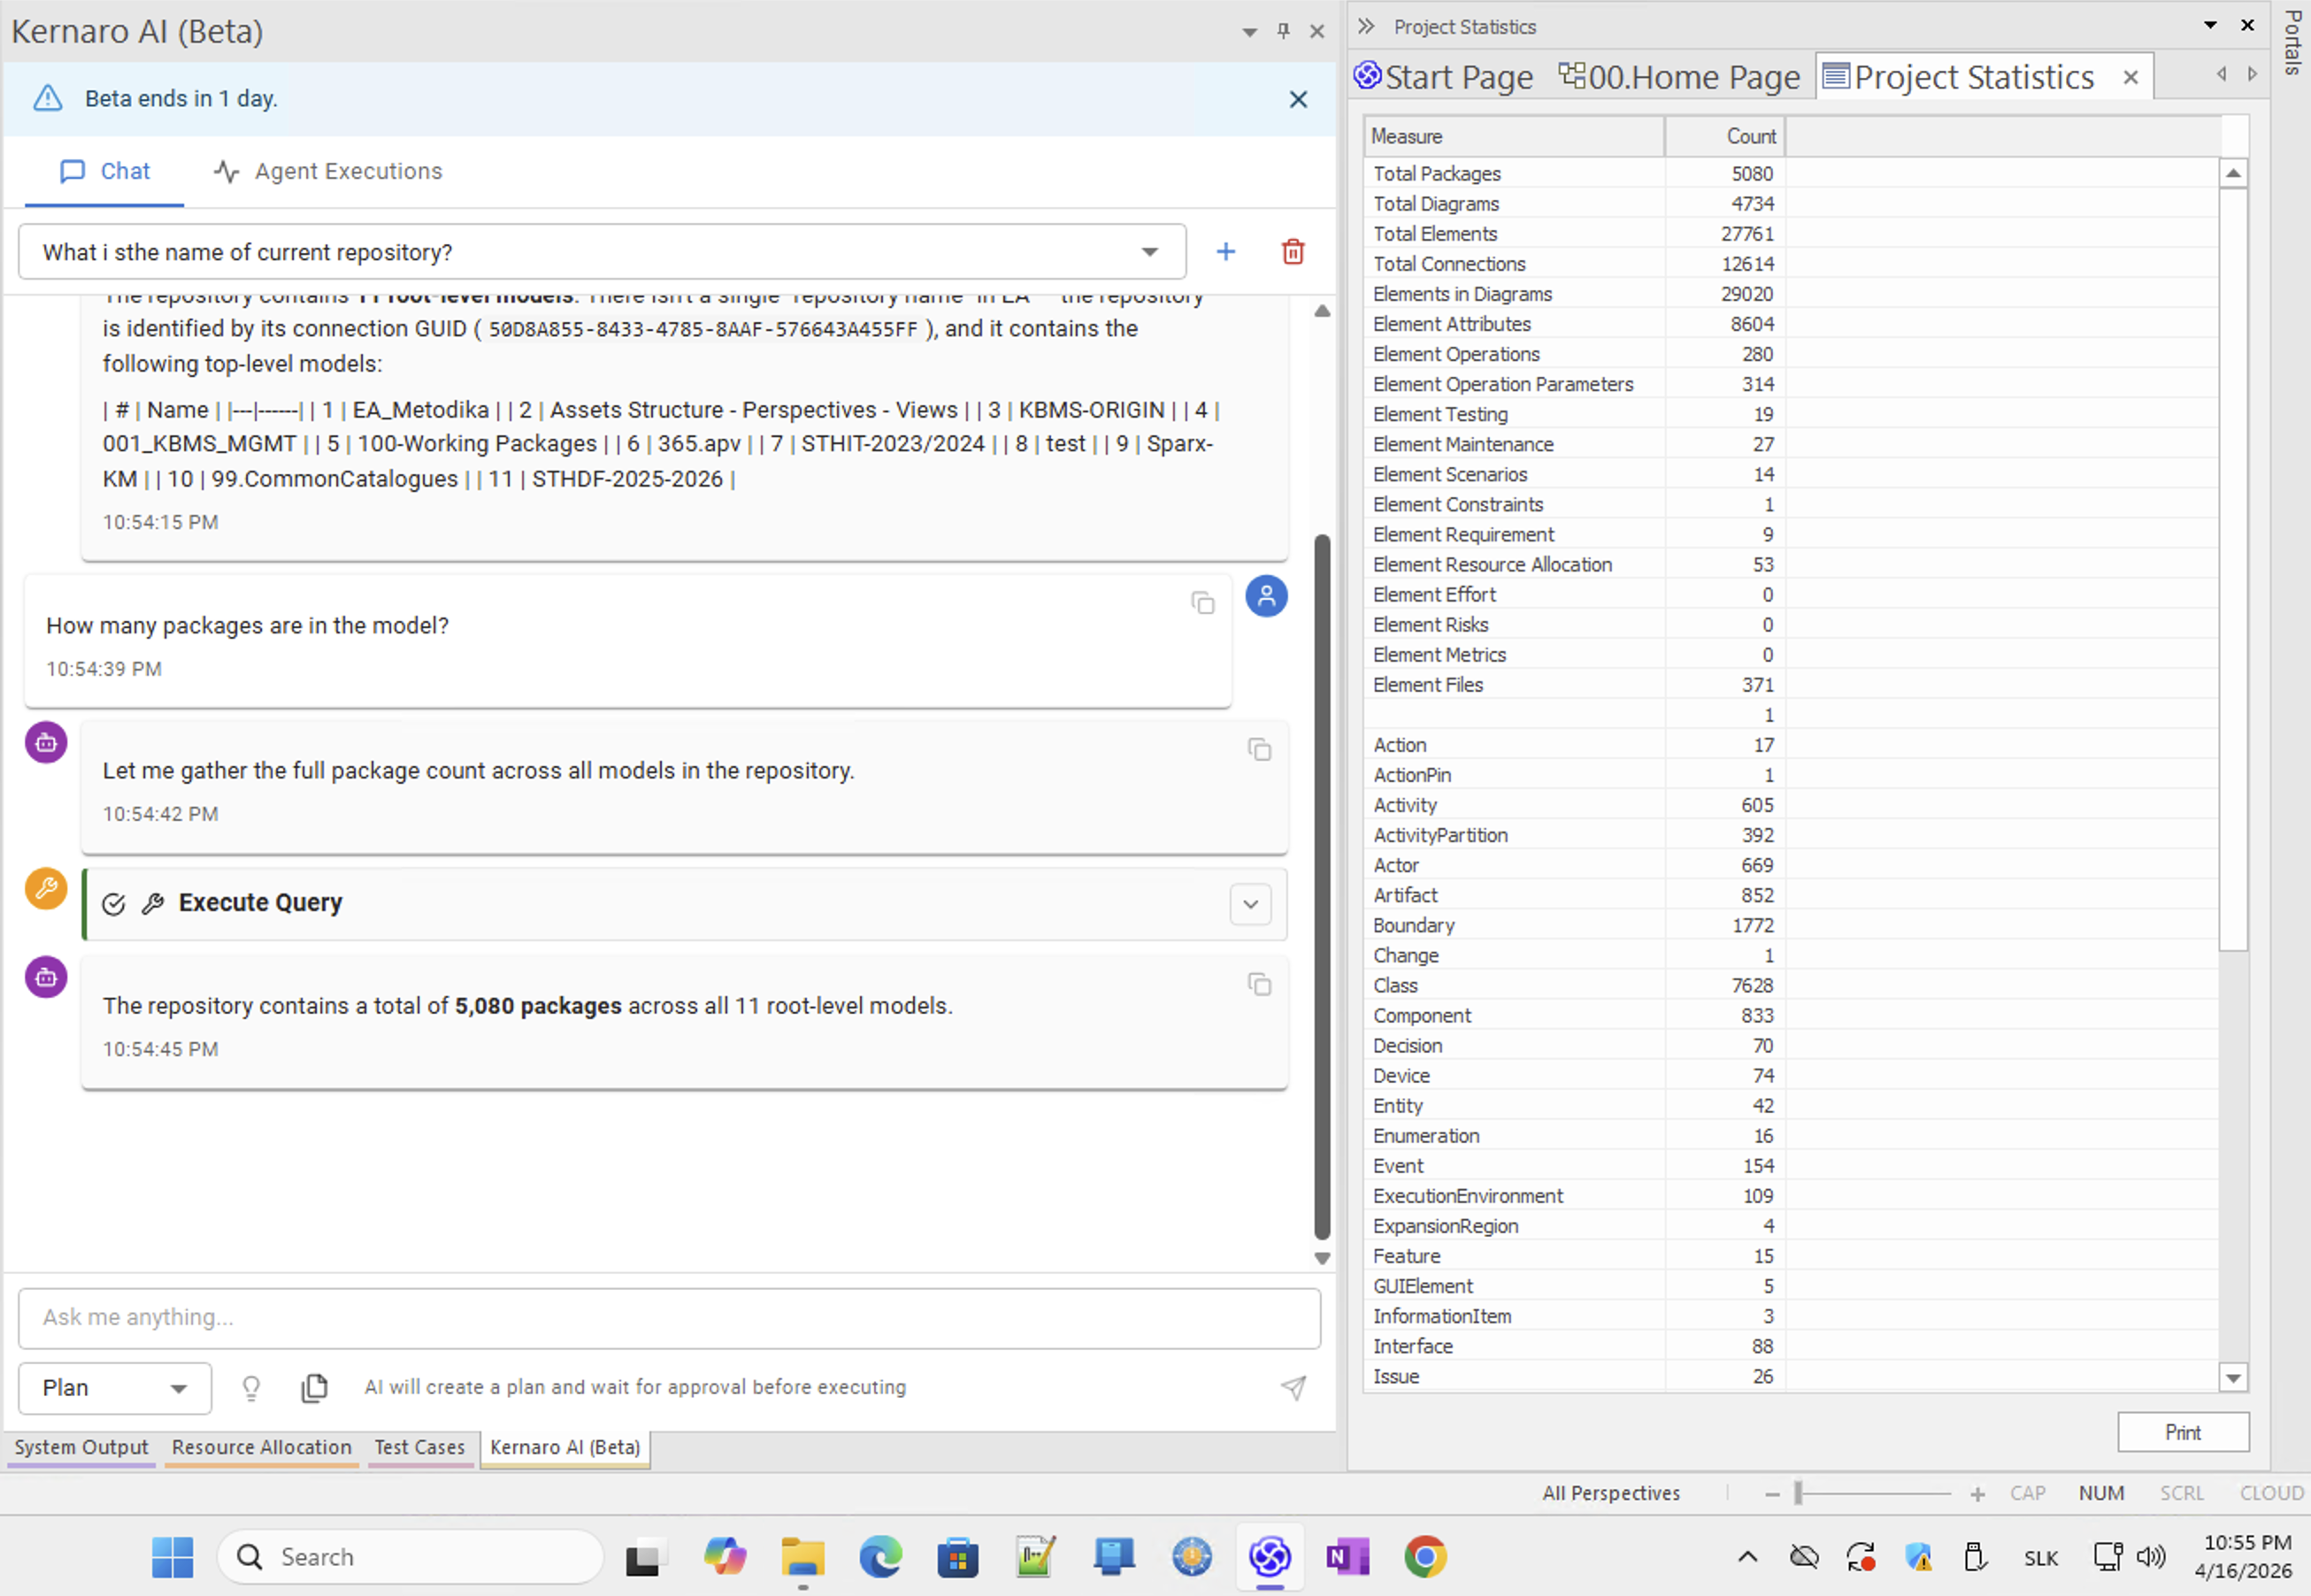Viewport: 2311px width, 1596px height.
Task: Switch to the Chat tab
Action: click(105, 171)
